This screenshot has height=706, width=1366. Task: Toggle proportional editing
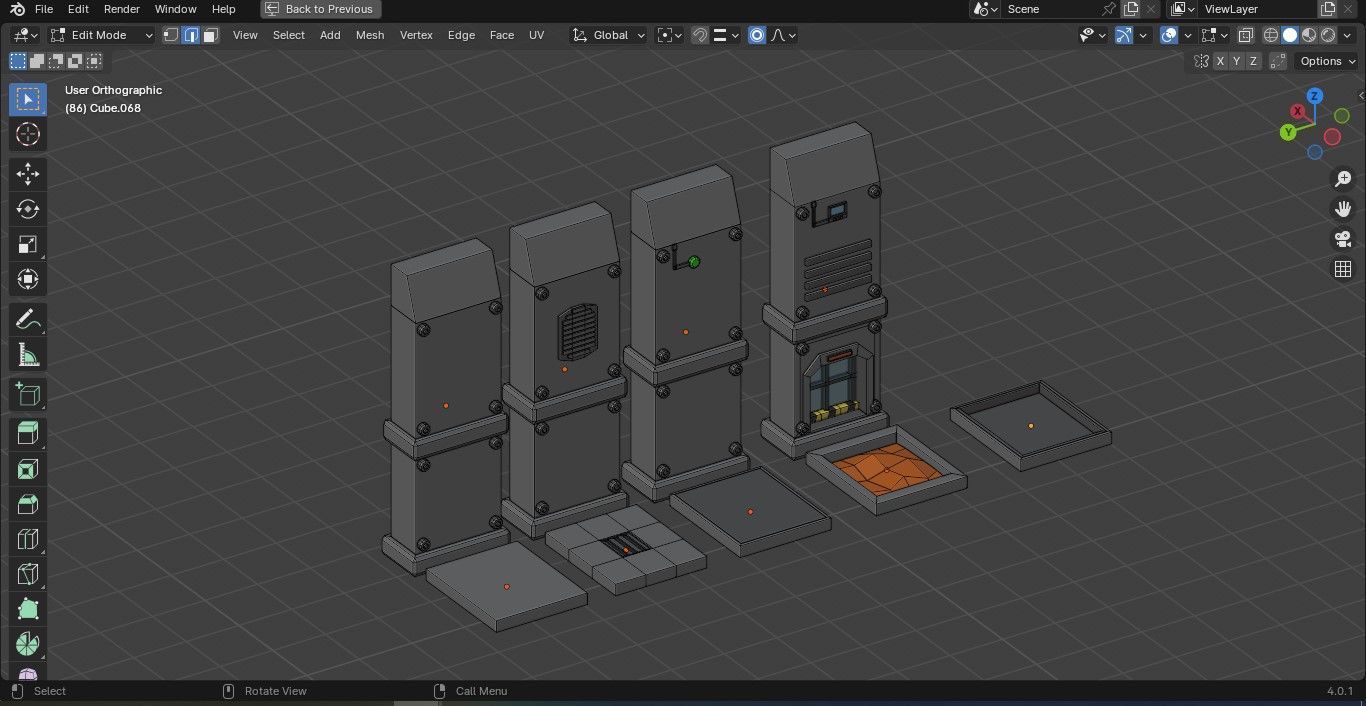tap(757, 35)
